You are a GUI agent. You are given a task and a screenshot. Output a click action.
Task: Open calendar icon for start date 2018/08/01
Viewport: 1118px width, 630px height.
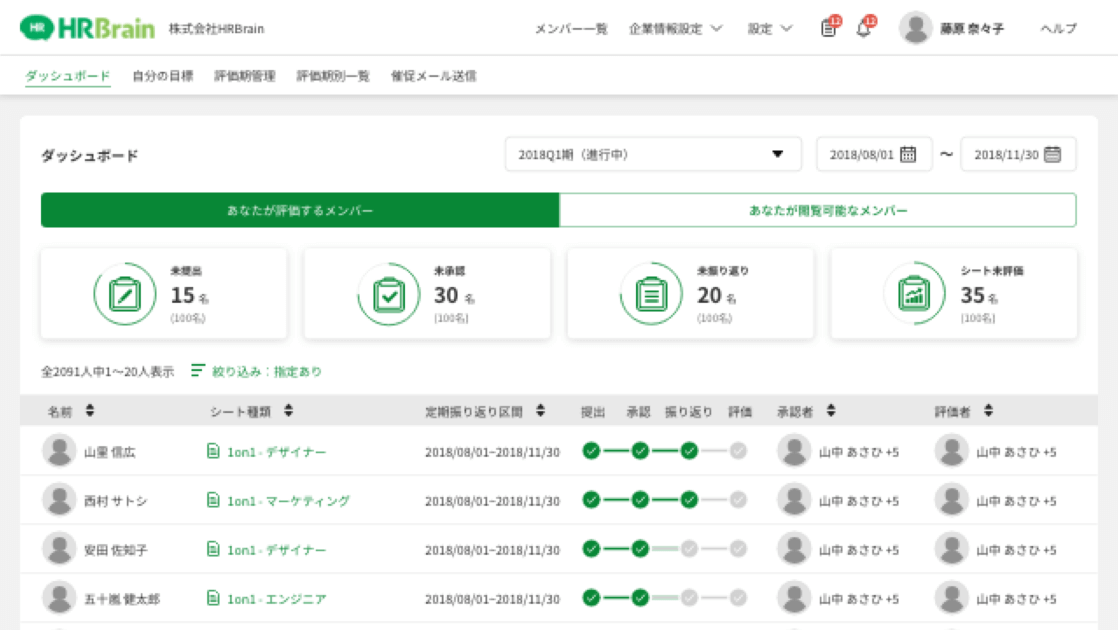click(908, 155)
